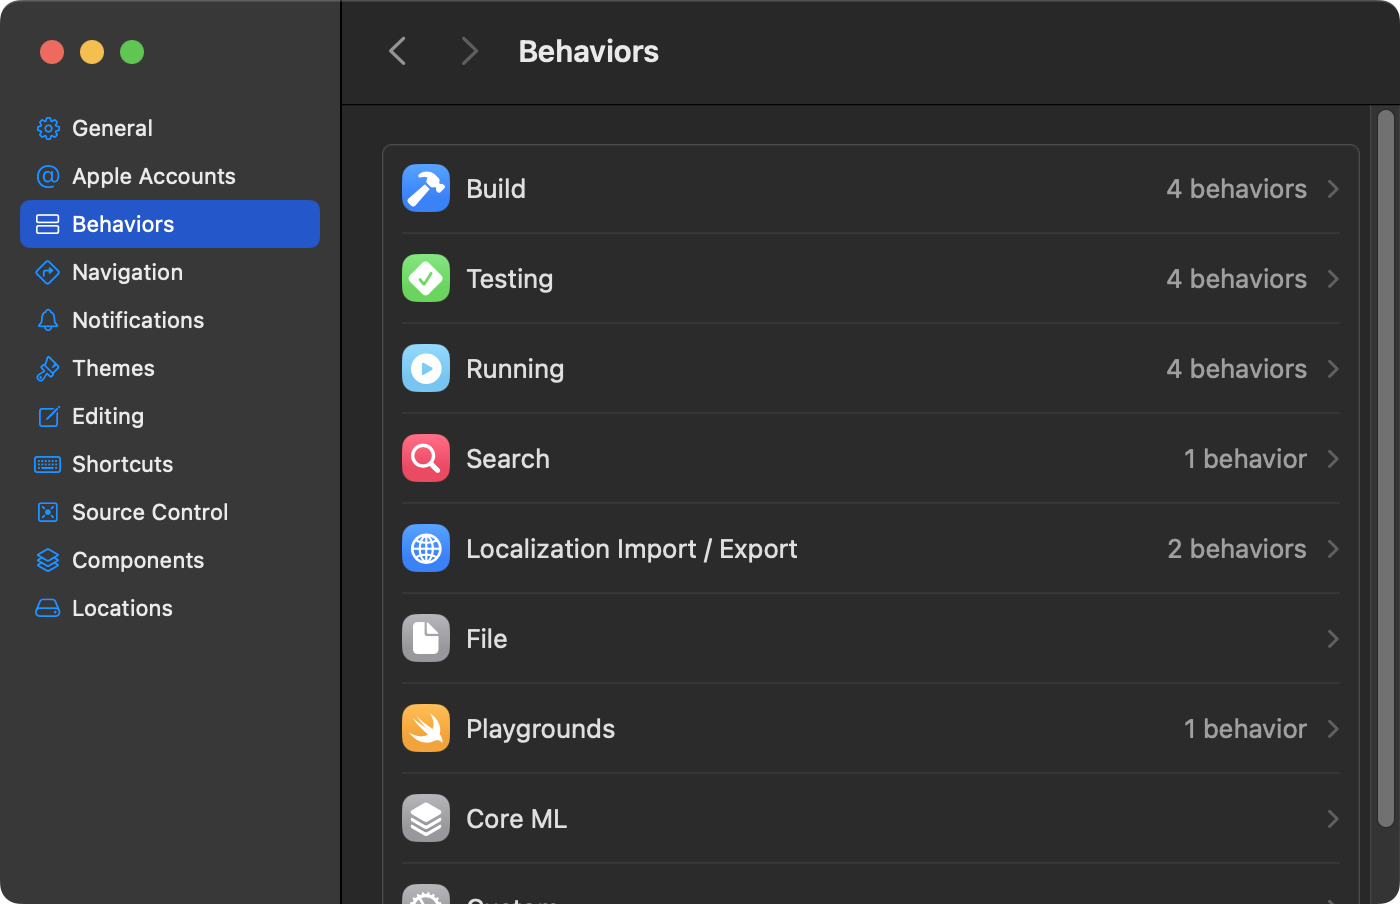Click the Core ML layers icon
This screenshot has height=904, width=1400.
tap(426, 819)
